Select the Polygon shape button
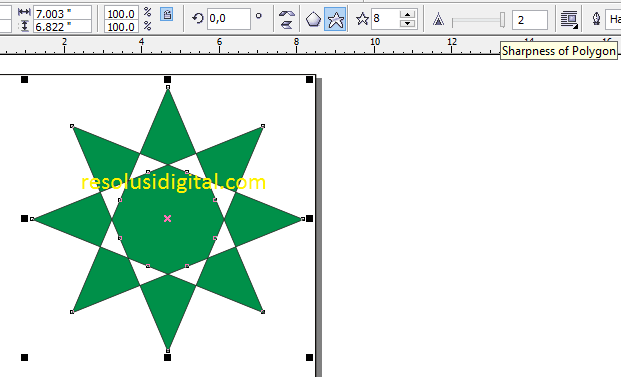 click(x=313, y=19)
